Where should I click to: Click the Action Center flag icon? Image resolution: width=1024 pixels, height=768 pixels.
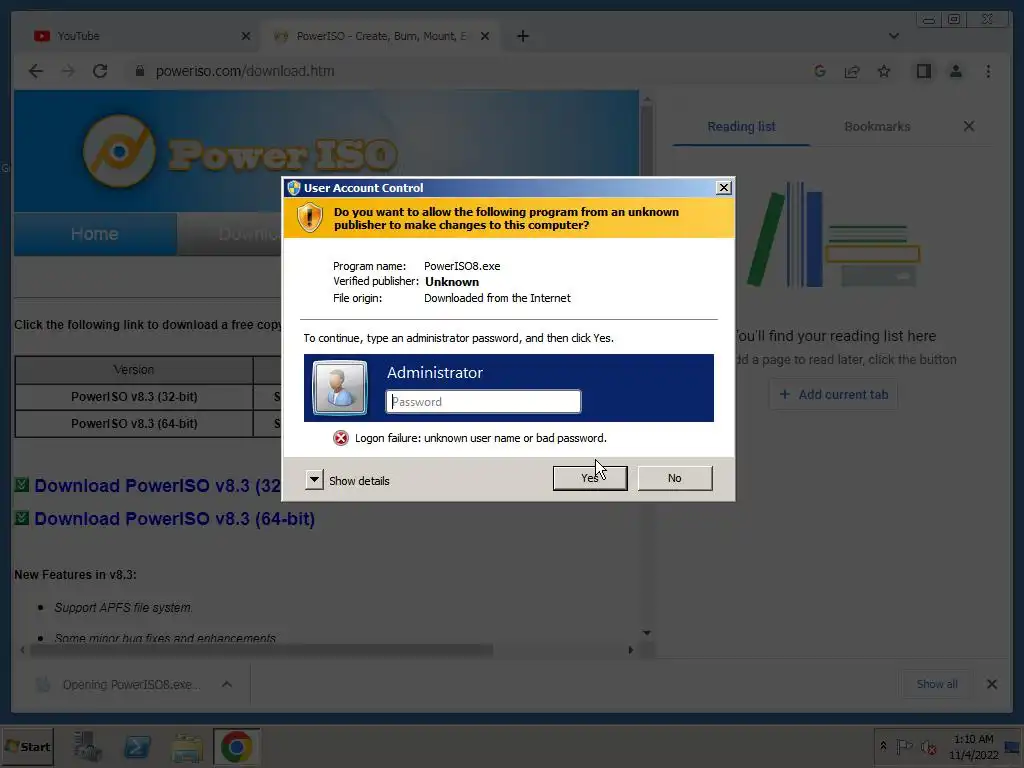[x=904, y=746]
